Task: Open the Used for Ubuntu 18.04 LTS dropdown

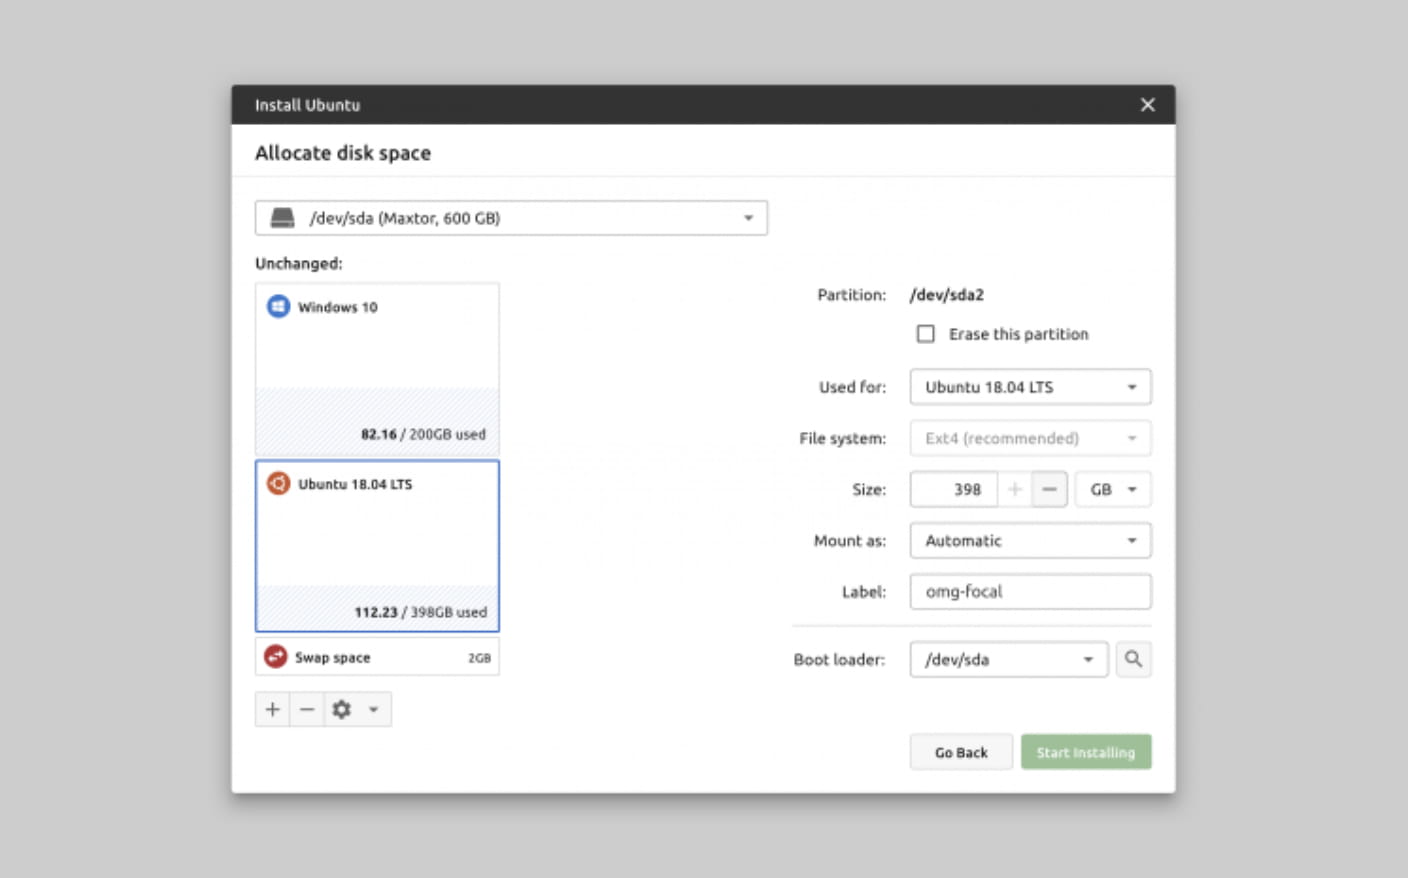Action: pyautogui.click(x=1030, y=387)
